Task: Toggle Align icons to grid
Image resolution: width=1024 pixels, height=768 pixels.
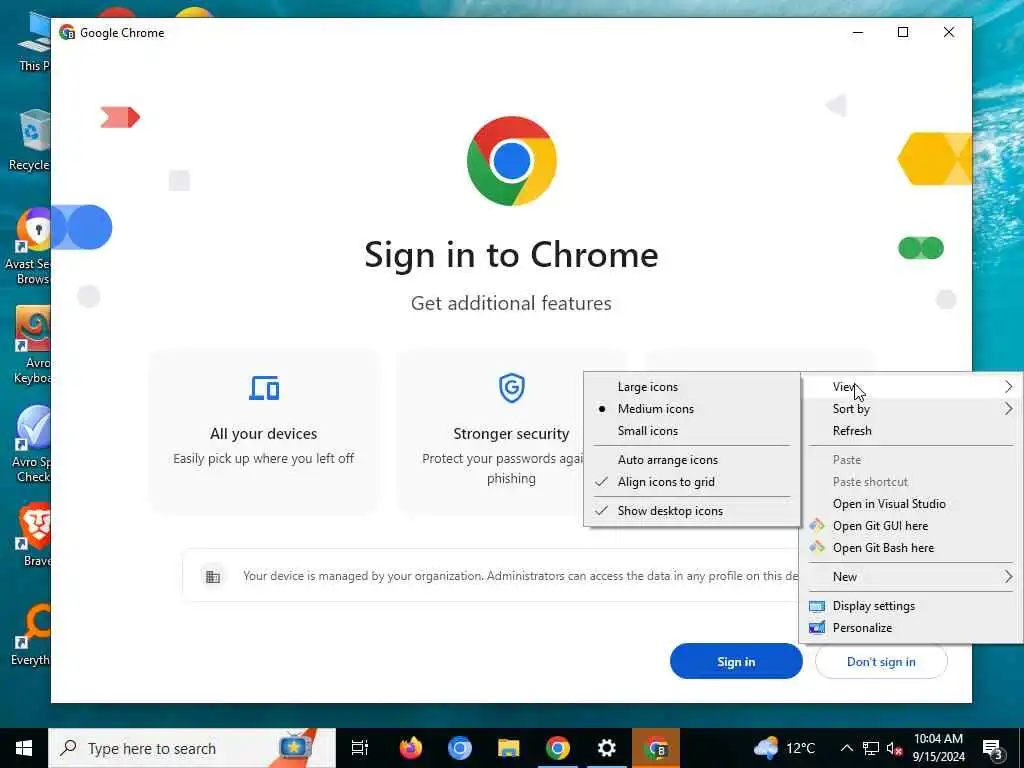Action: [692, 482]
